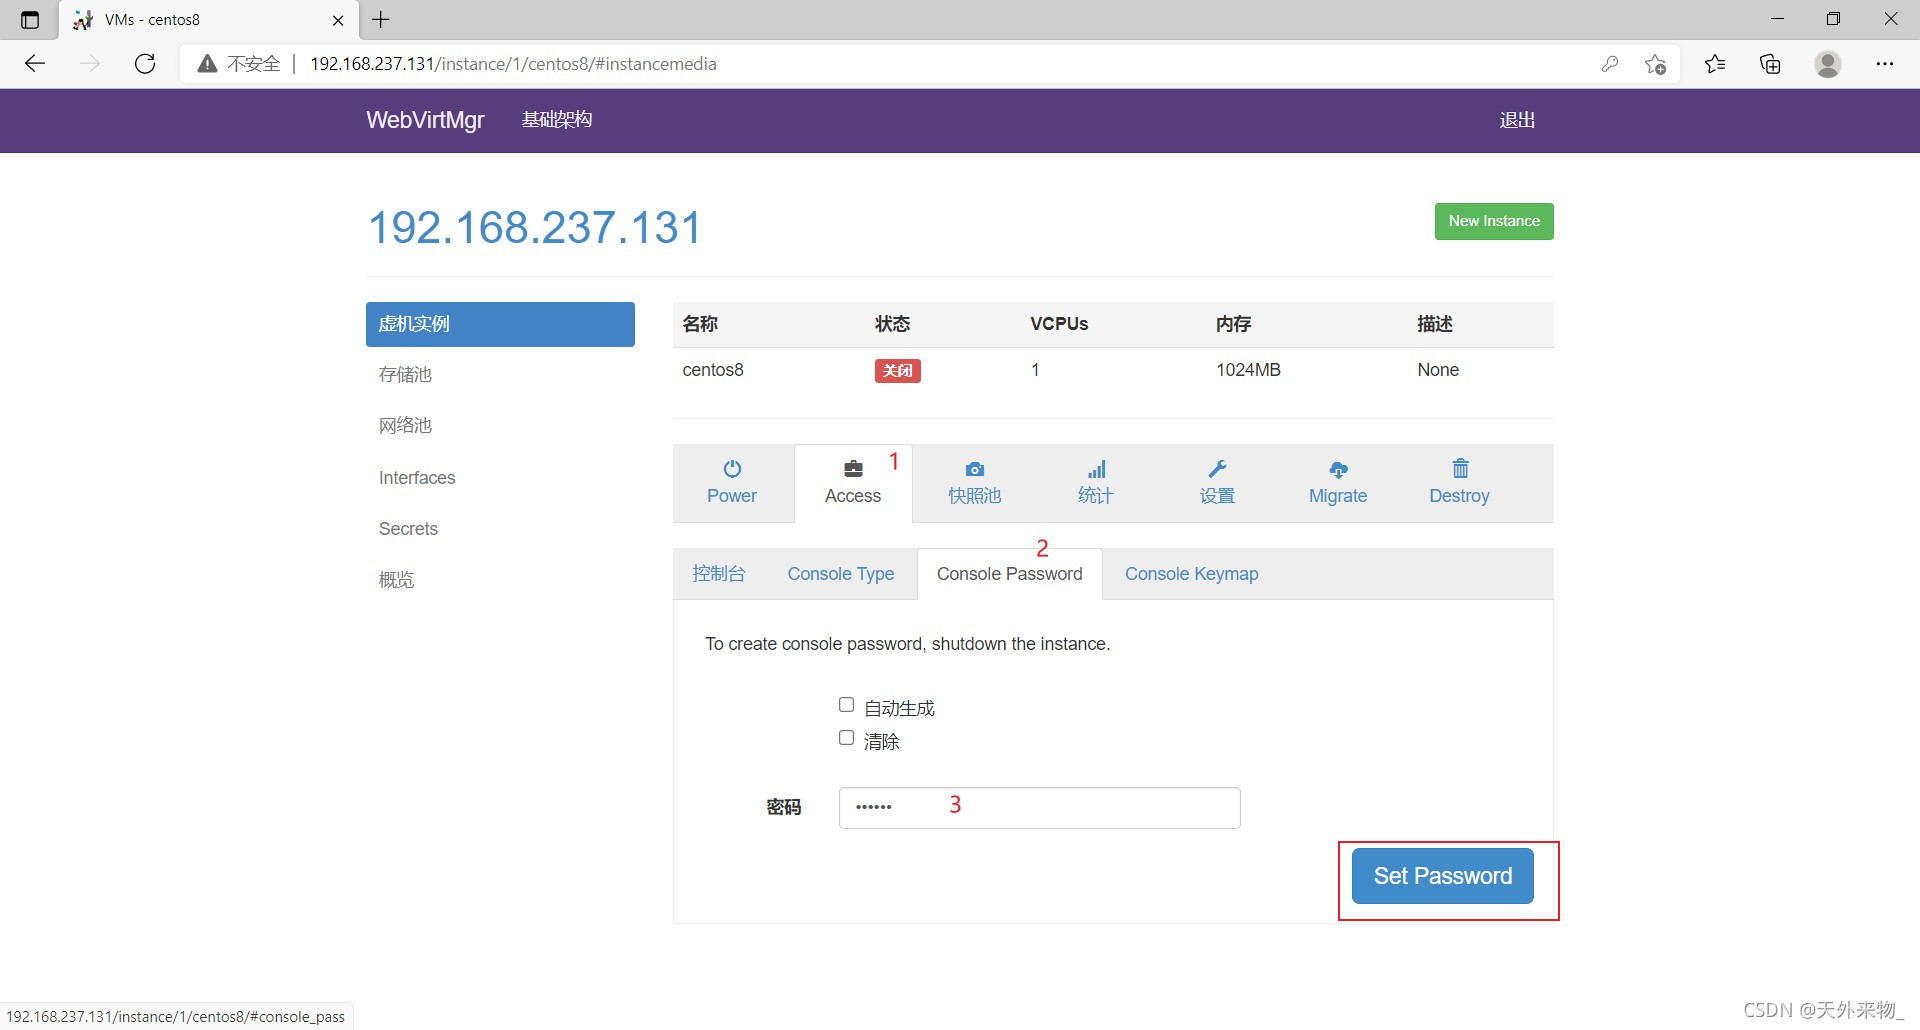Click the Power tab icon
Viewport: 1920px width, 1030px height.
click(x=732, y=469)
